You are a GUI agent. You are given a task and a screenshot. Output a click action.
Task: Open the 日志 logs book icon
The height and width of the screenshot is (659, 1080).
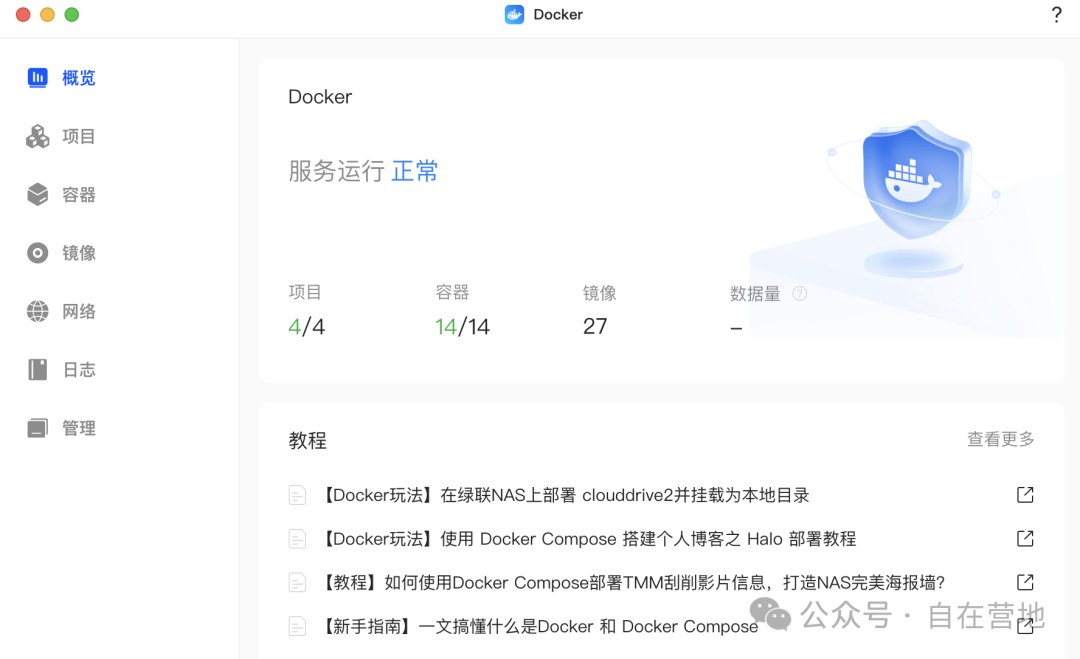tap(38, 370)
